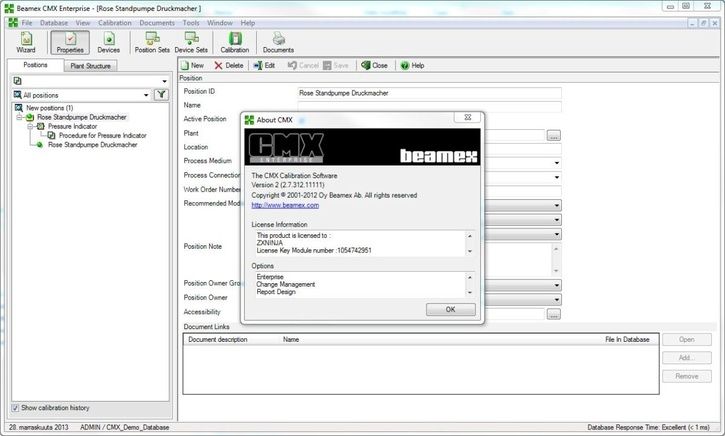
Task: Open the Devices view
Action: pos(109,43)
